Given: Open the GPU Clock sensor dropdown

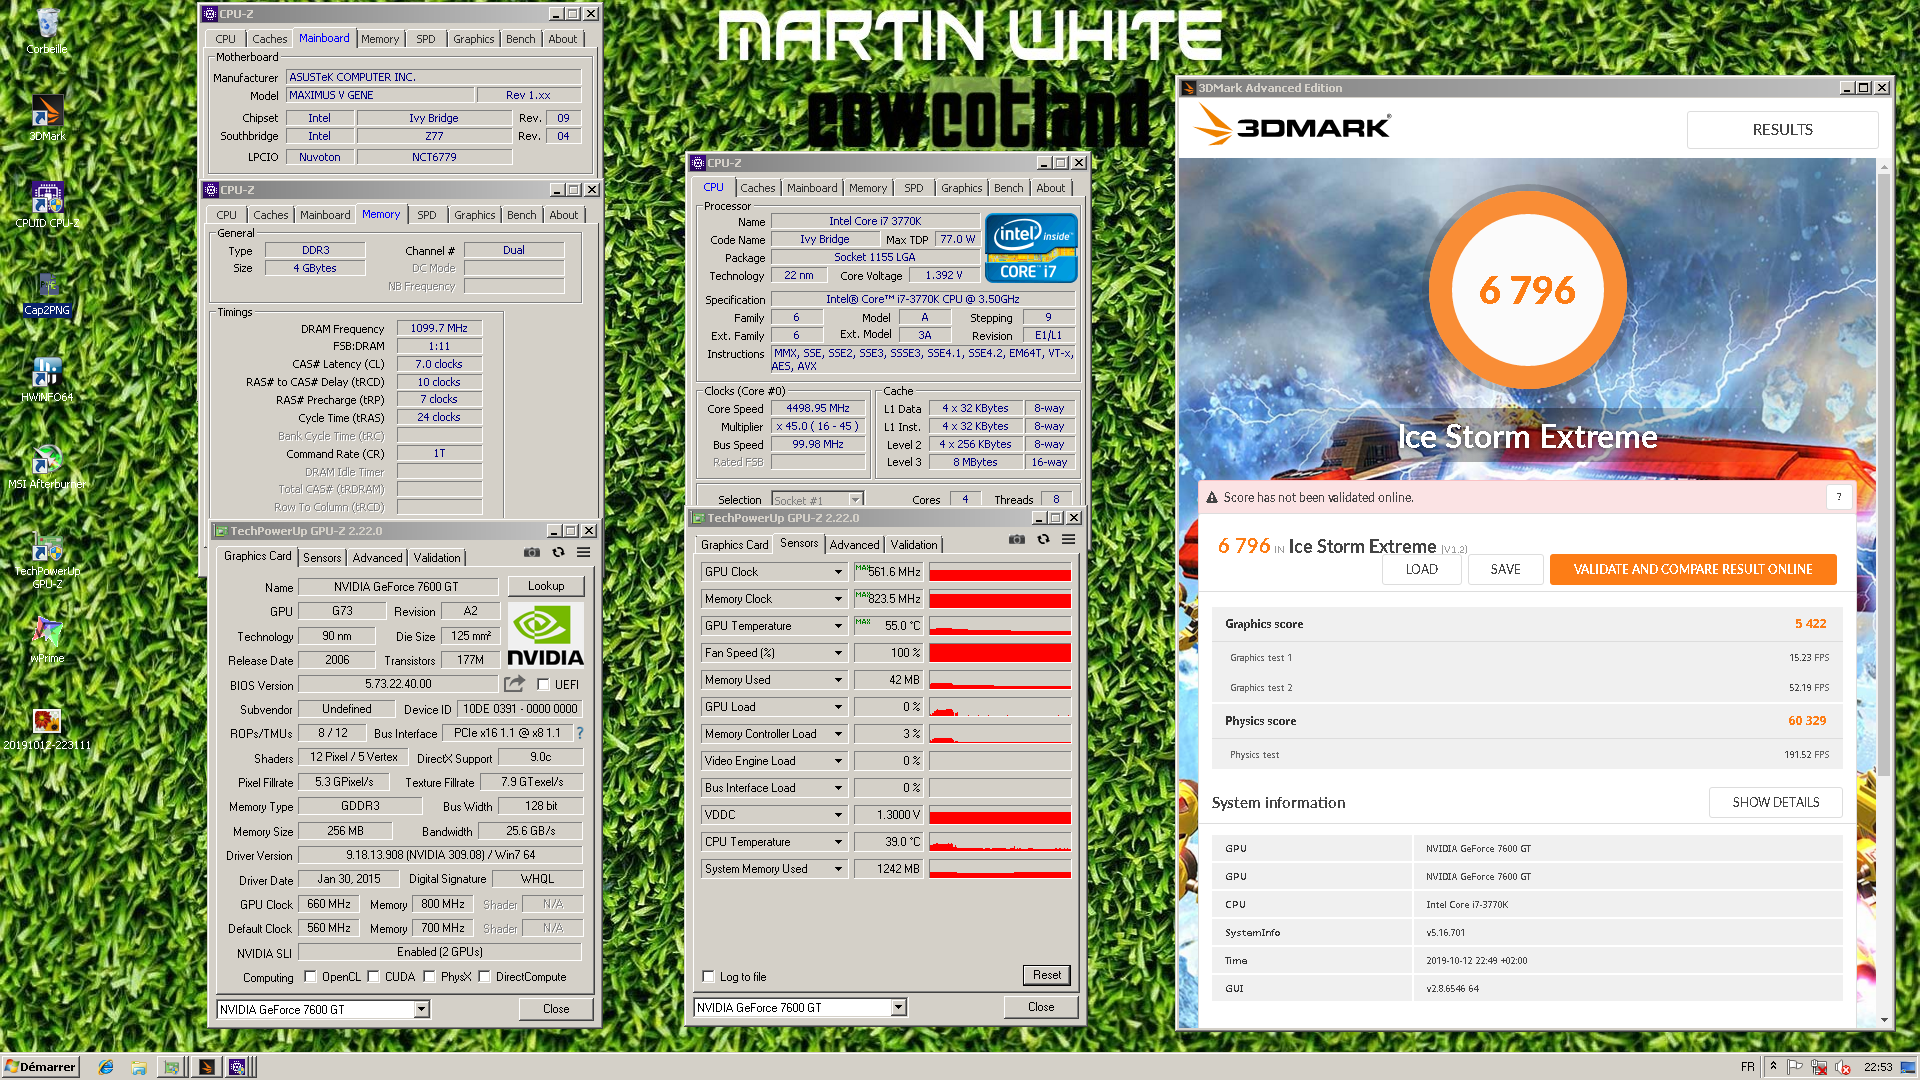Looking at the screenshot, I should [x=838, y=572].
